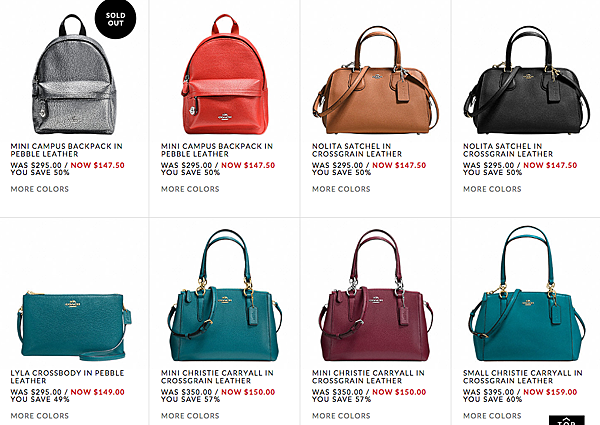
Task: Open the burgundy Mini Christie Carryall title link
Action: tap(368, 377)
